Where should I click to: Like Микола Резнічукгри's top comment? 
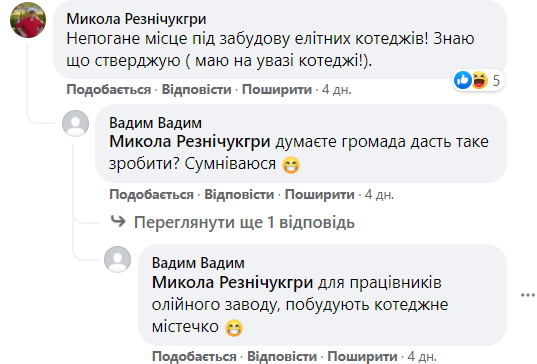coord(109,90)
